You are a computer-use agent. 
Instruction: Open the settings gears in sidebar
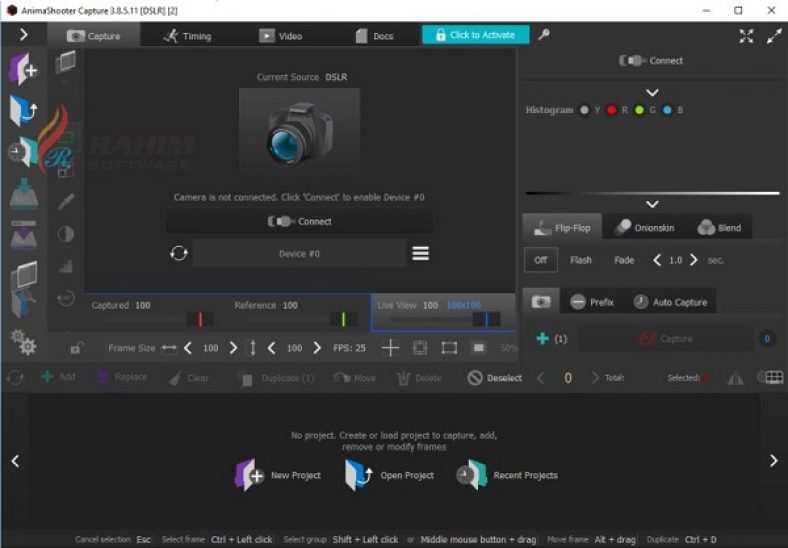pos(23,342)
